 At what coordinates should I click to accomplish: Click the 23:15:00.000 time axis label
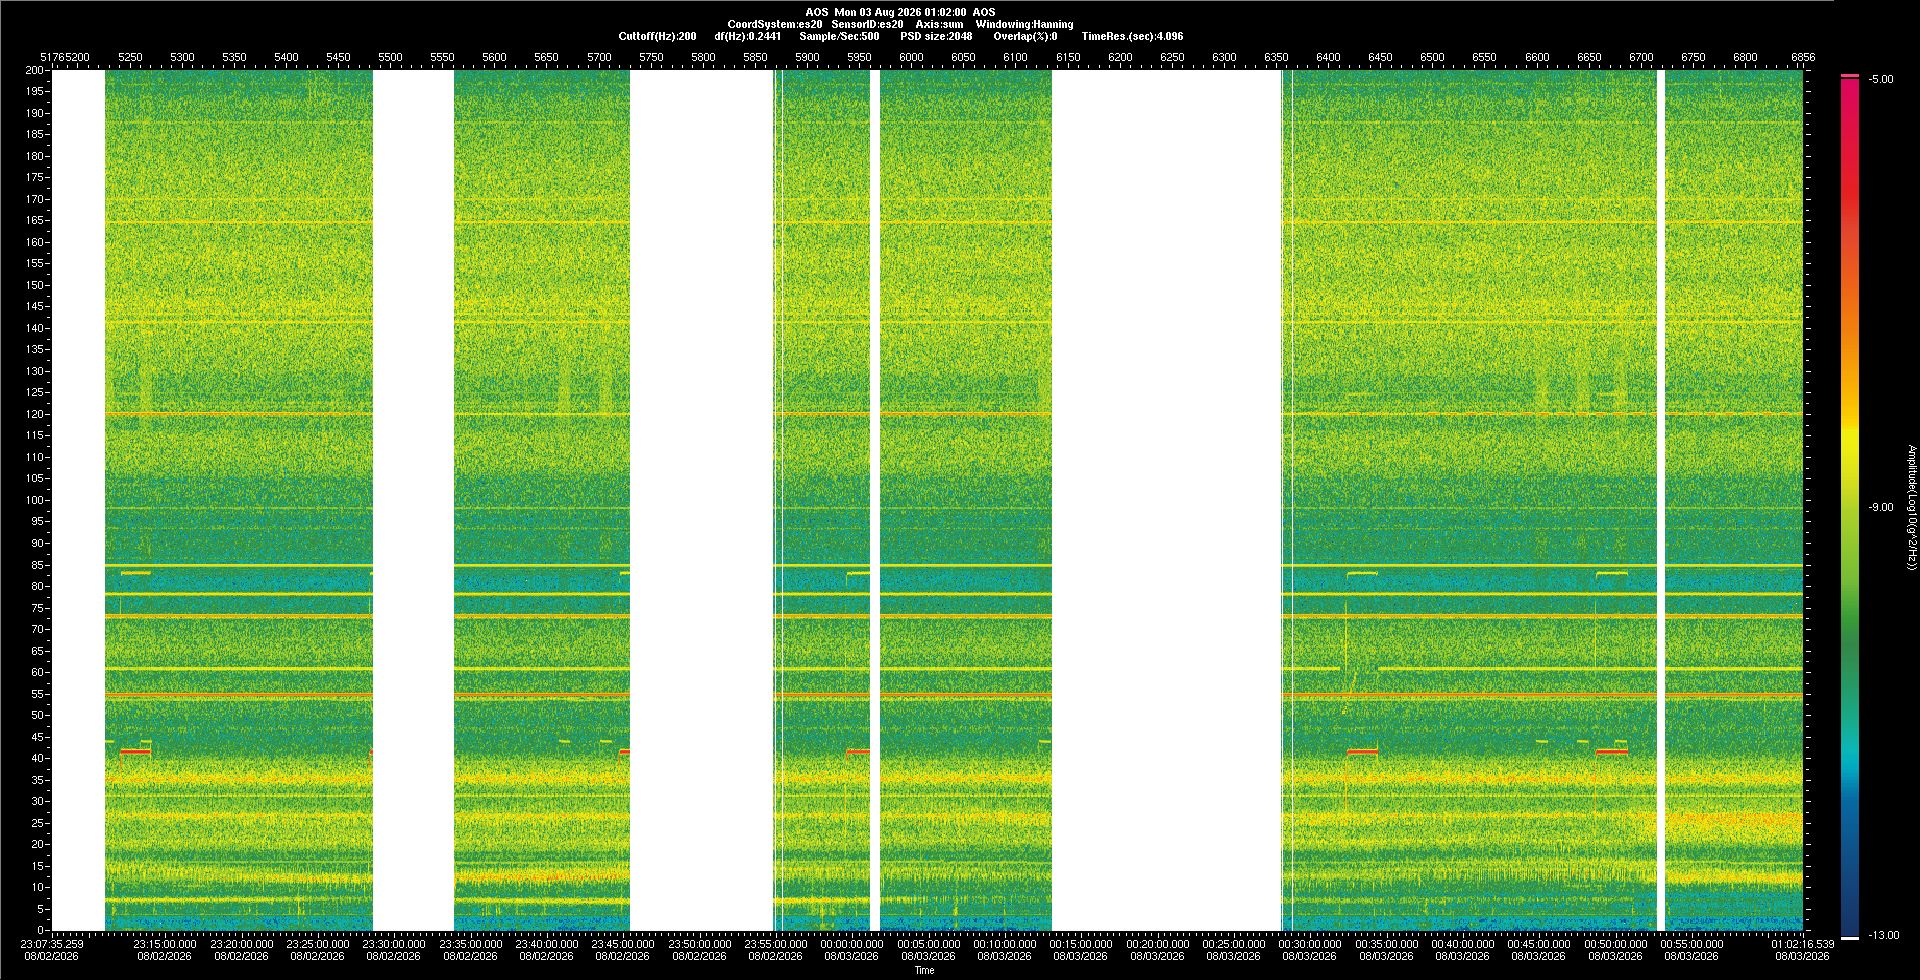click(x=165, y=944)
